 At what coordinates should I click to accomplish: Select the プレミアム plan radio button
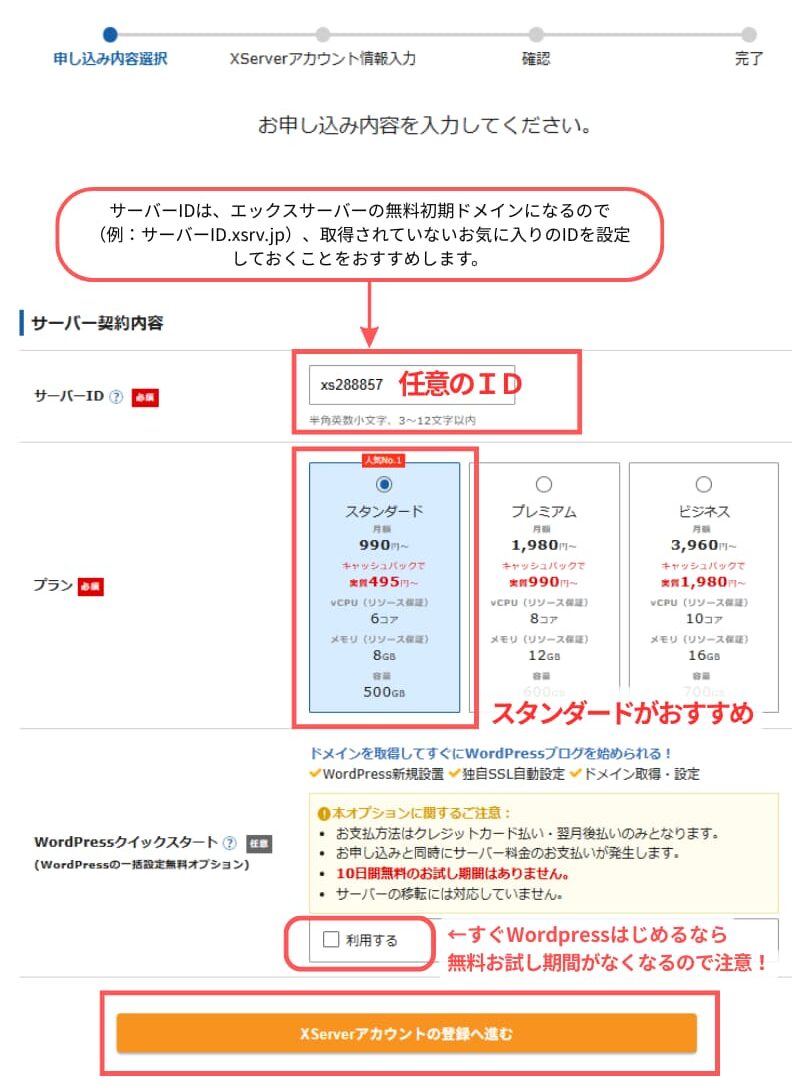tap(544, 484)
